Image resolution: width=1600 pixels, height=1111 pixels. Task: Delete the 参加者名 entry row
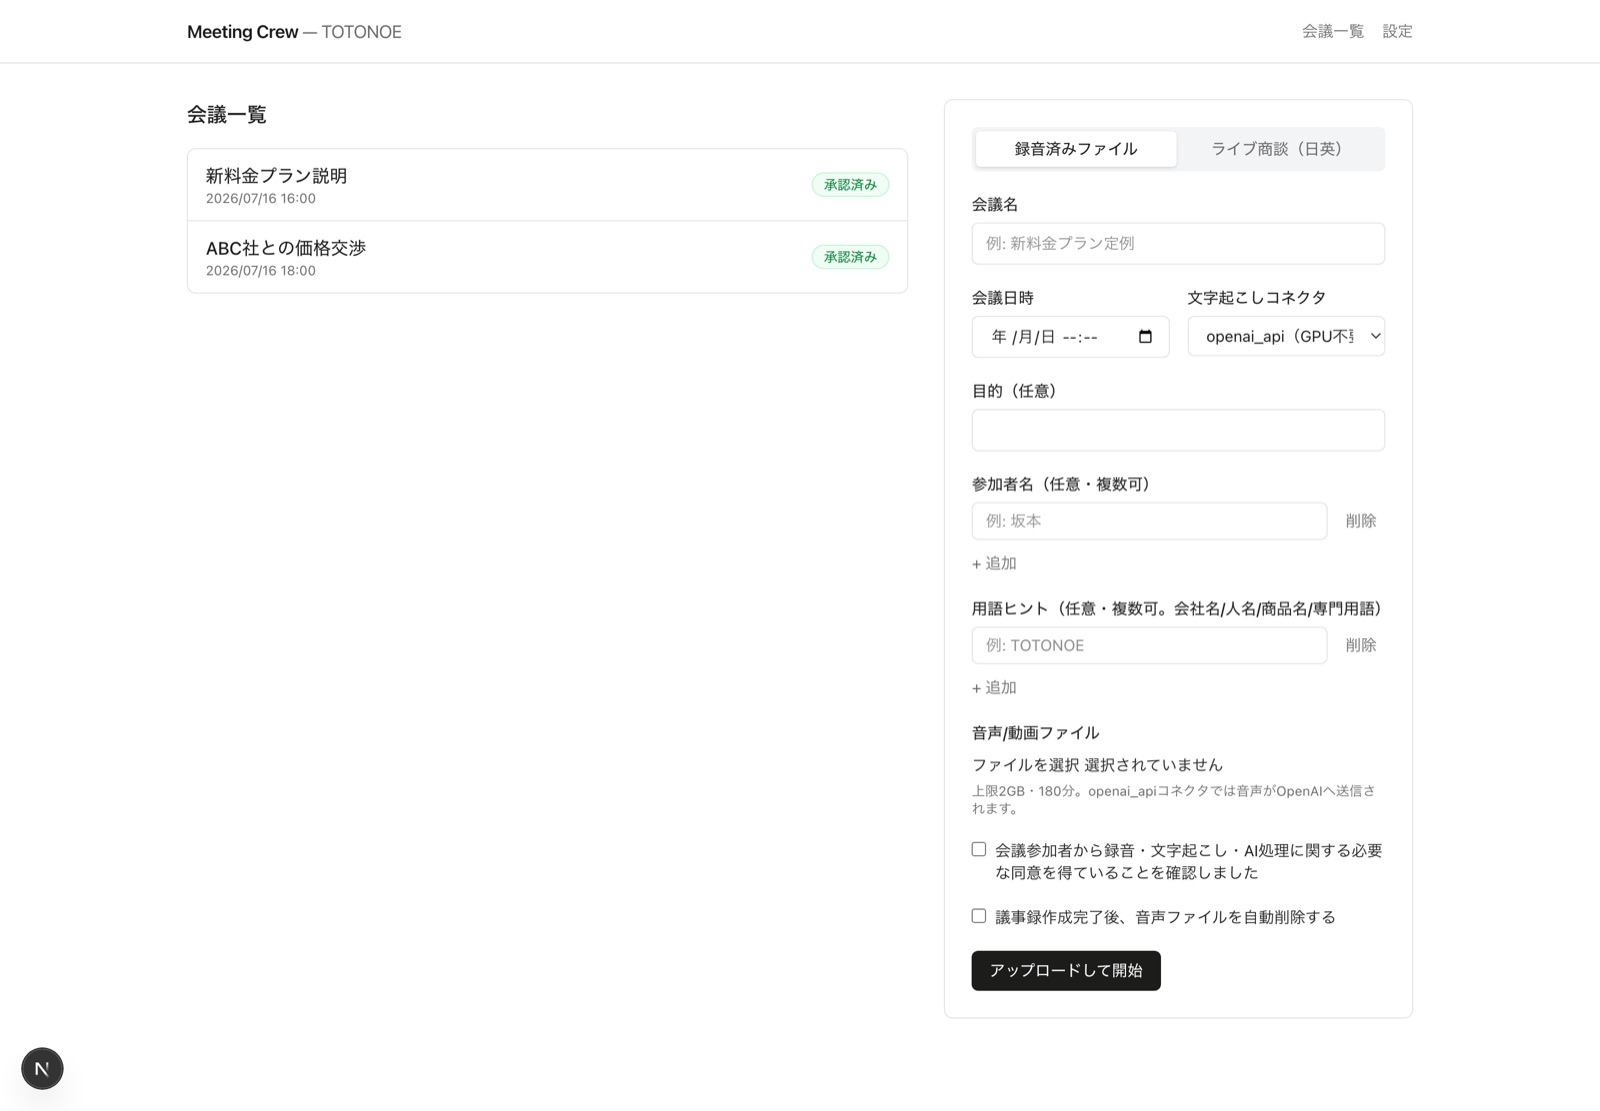(1361, 521)
